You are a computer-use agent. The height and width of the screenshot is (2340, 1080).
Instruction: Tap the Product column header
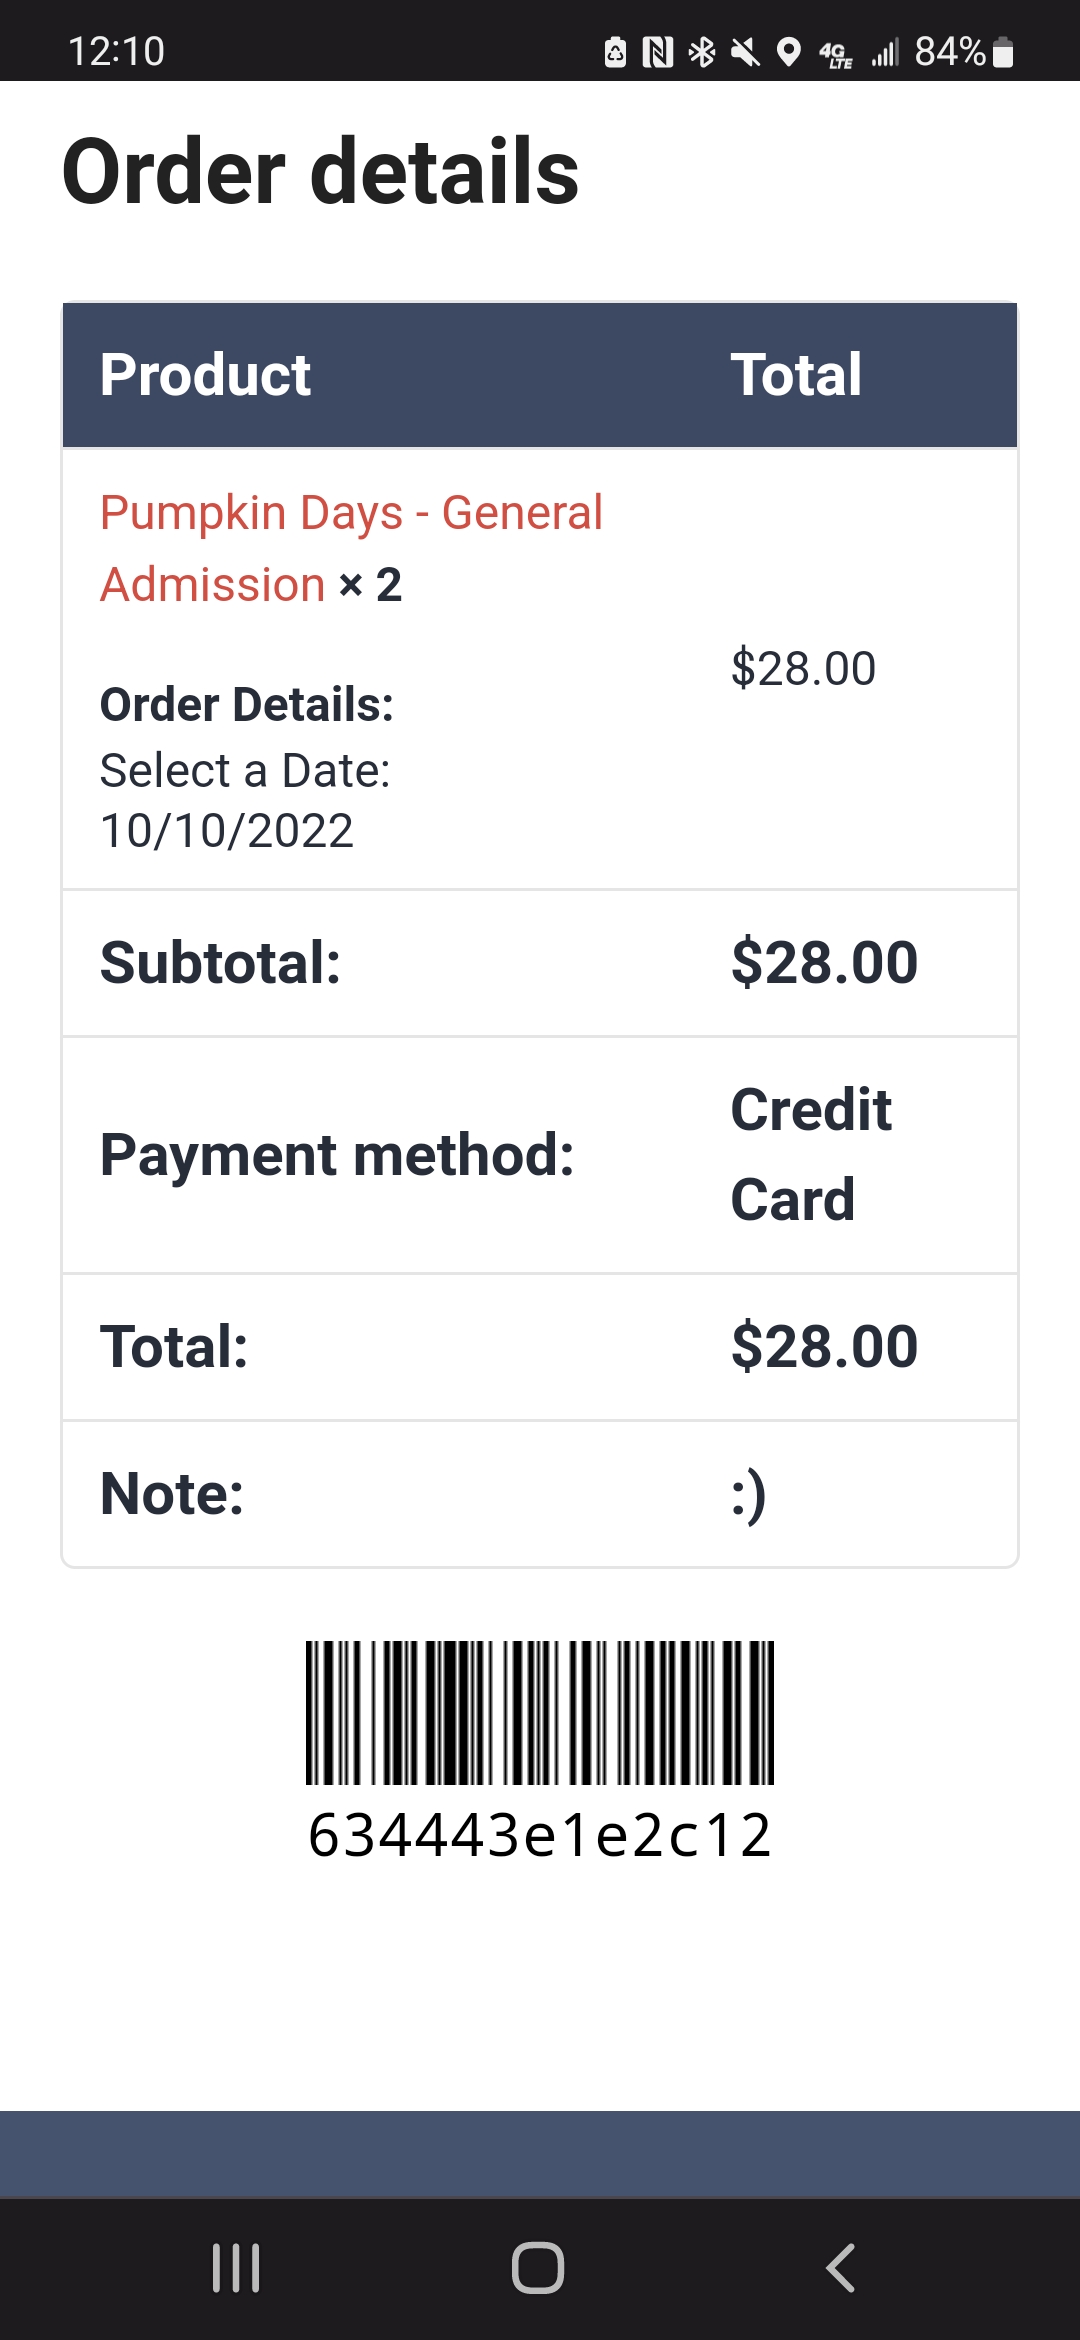[x=205, y=375]
